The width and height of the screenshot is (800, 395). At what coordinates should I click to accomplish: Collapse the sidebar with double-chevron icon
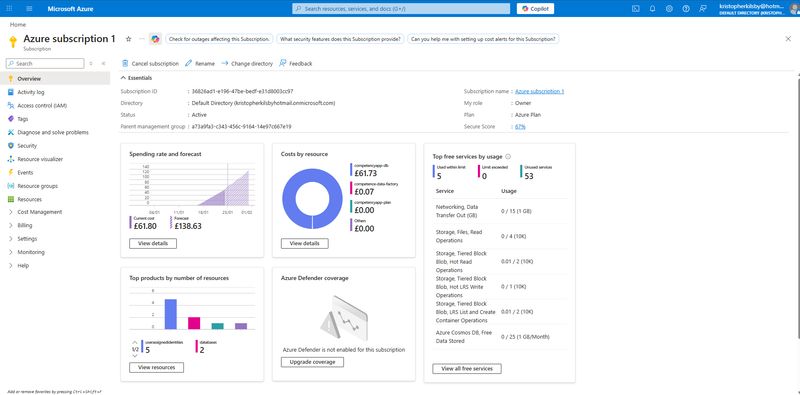pyautogui.click(x=103, y=64)
